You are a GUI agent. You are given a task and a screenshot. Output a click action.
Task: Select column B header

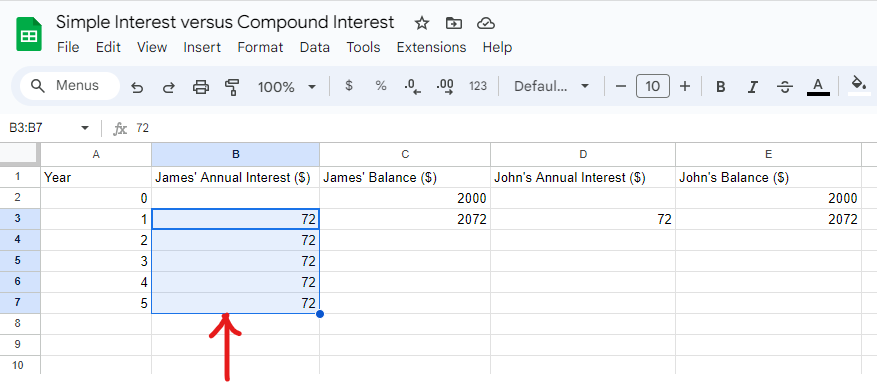[235, 154]
